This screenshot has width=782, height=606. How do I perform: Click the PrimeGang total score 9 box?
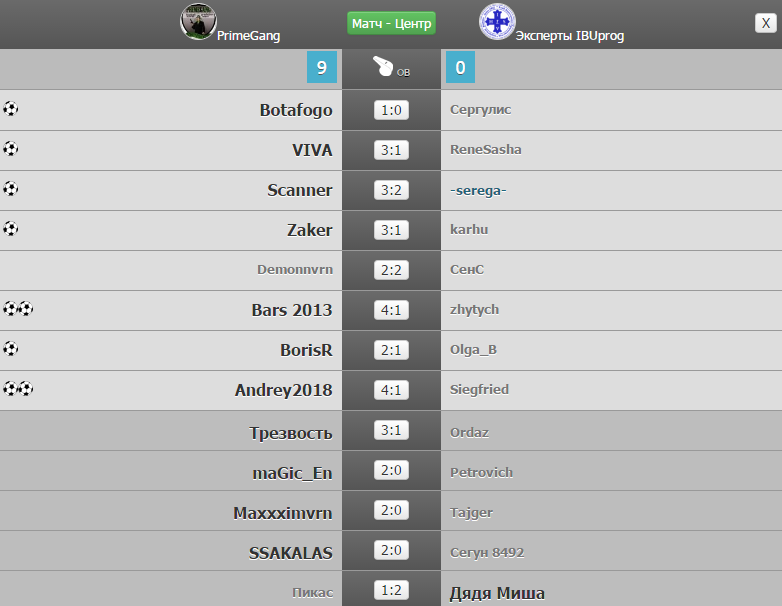point(322,67)
